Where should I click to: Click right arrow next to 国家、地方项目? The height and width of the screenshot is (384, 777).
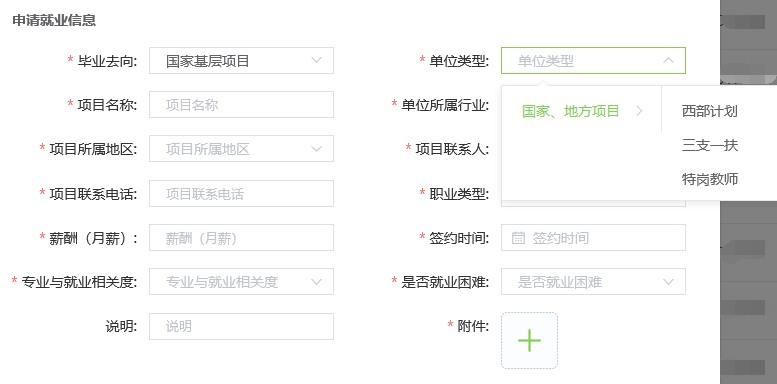[x=639, y=111]
